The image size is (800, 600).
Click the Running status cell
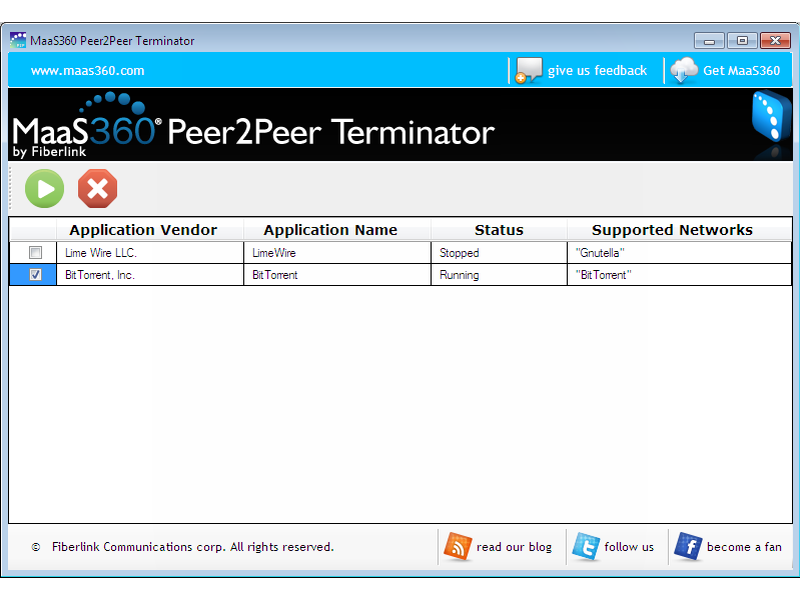(499, 274)
